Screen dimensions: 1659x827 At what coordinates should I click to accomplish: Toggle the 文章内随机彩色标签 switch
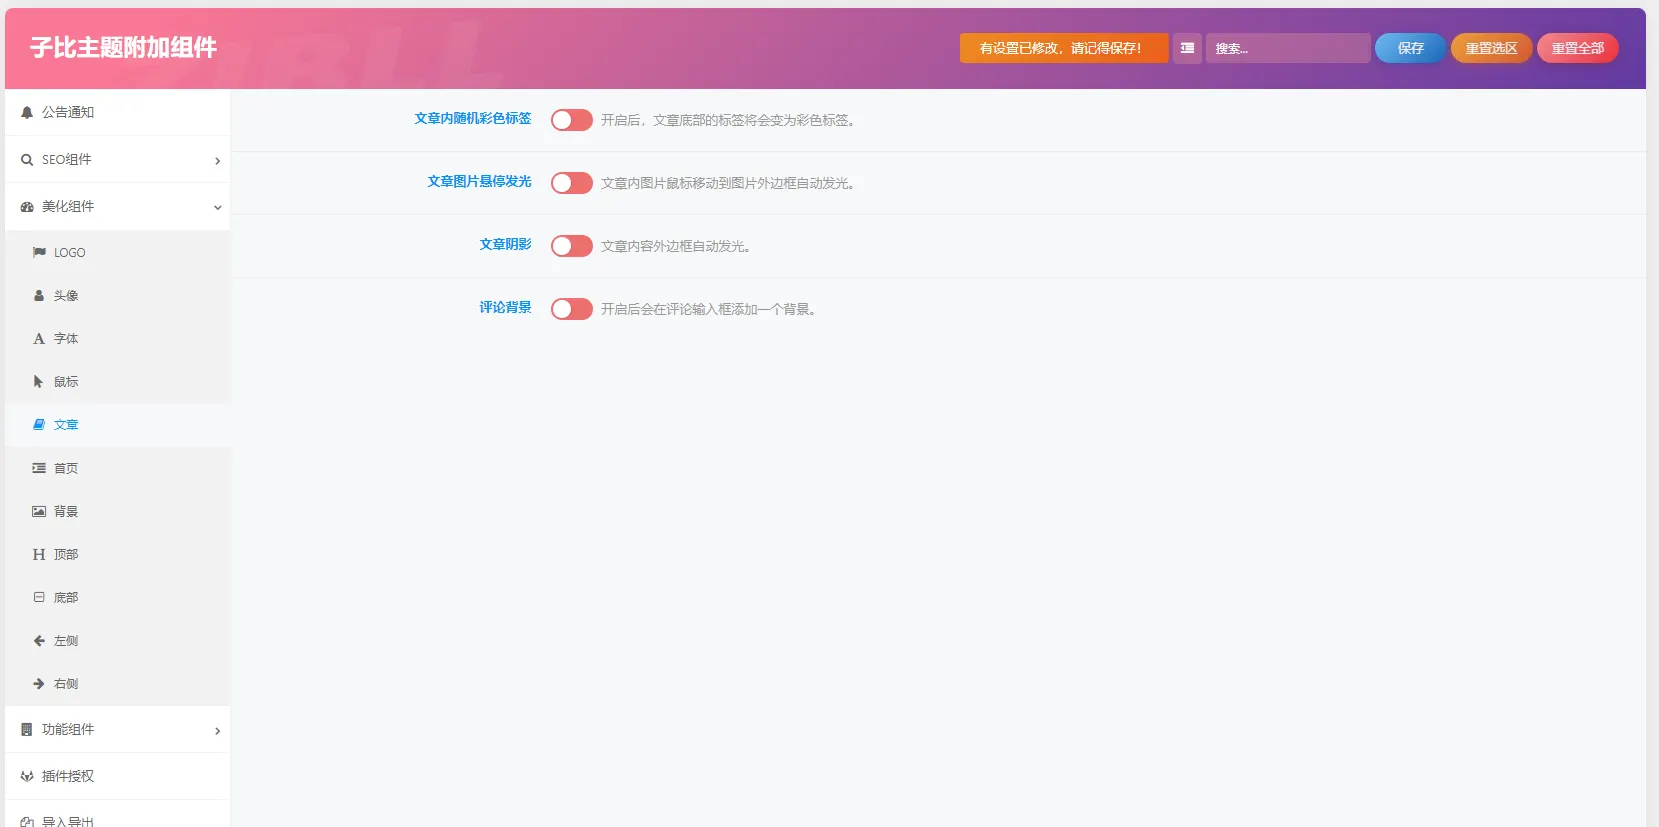[572, 120]
